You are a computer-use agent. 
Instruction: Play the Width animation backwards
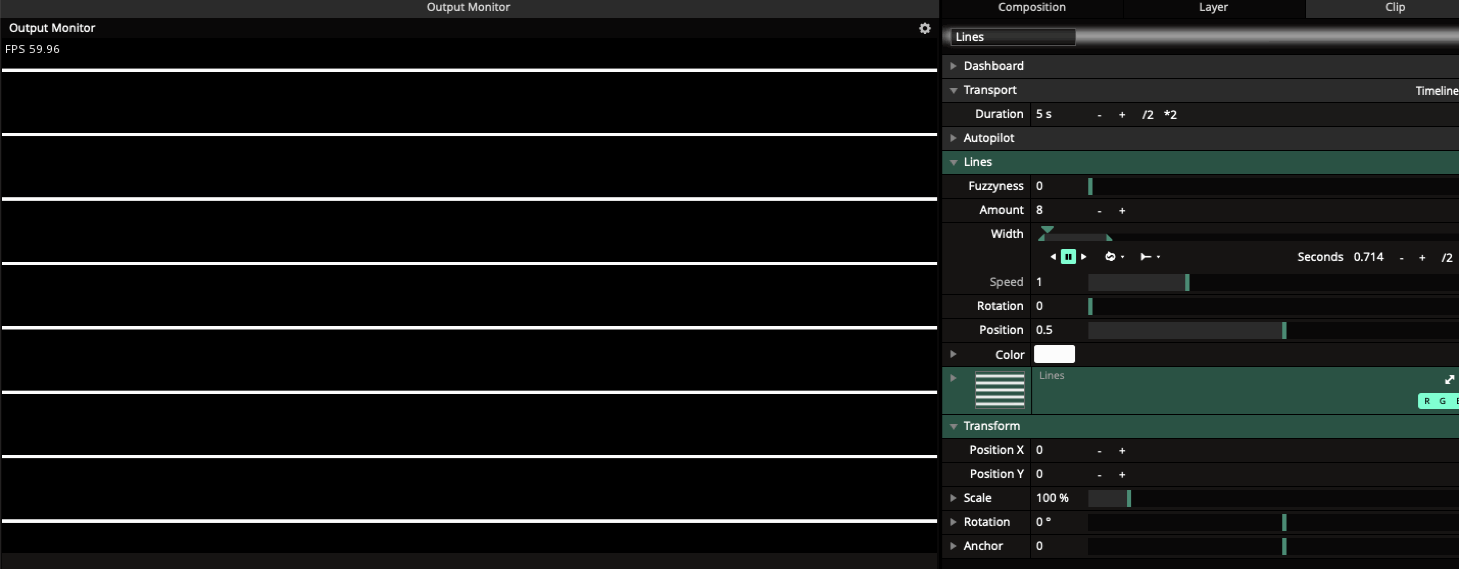click(x=1053, y=257)
